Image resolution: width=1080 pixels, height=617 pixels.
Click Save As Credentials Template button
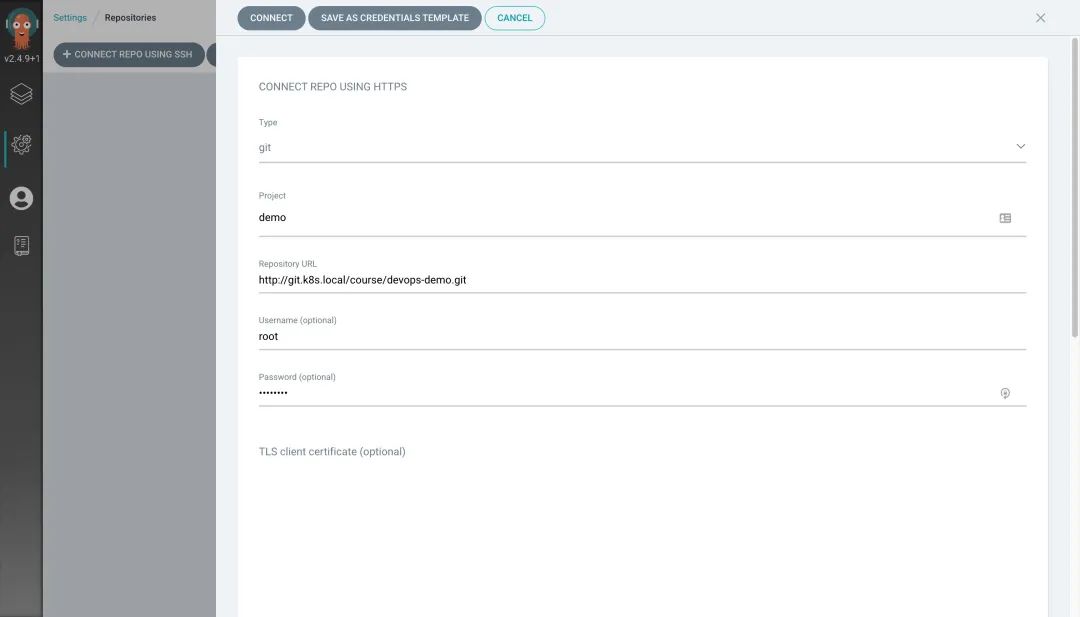click(x=395, y=18)
